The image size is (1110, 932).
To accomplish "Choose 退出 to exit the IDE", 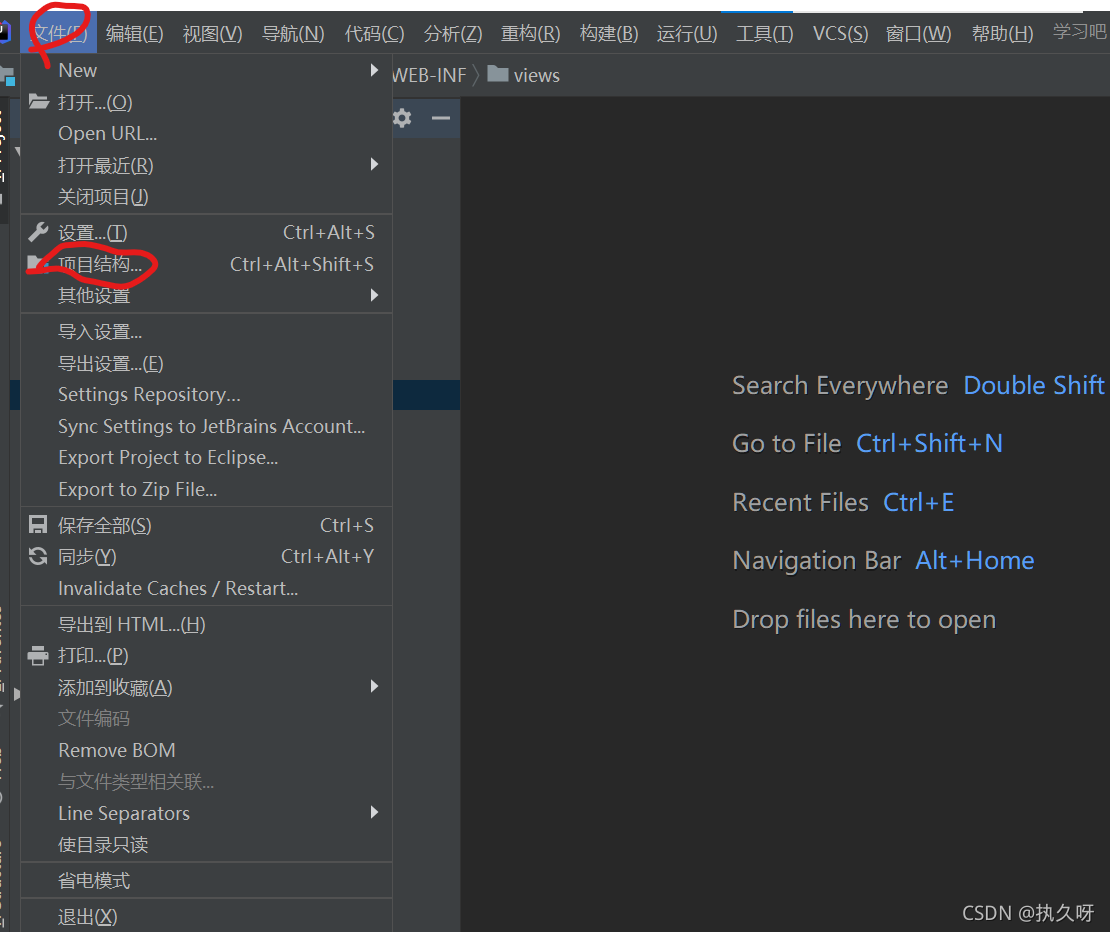I will (88, 917).
